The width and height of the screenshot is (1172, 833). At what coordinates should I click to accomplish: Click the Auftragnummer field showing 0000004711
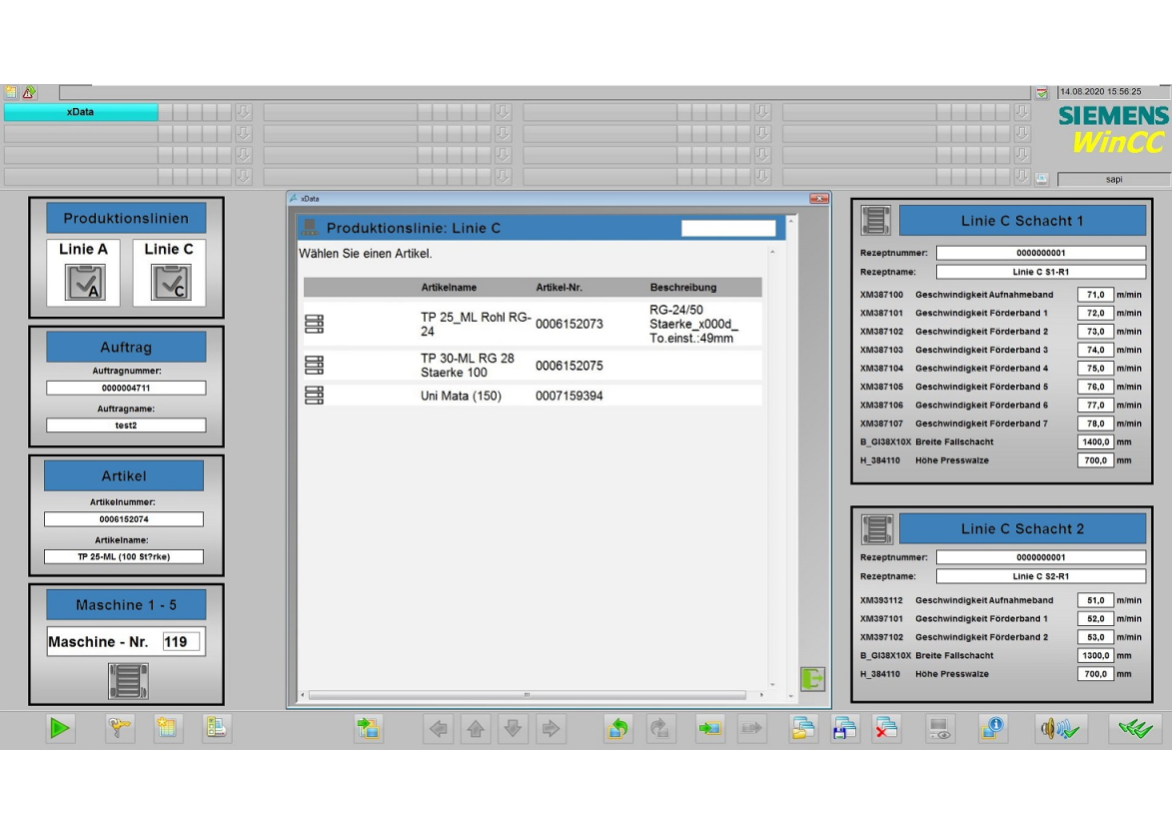click(x=126, y=388)
